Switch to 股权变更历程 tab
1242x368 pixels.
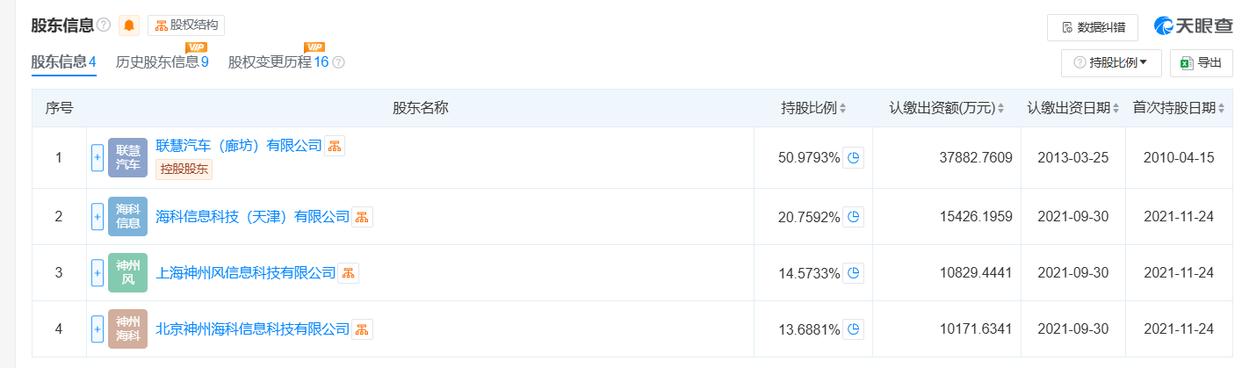(286, 62)
